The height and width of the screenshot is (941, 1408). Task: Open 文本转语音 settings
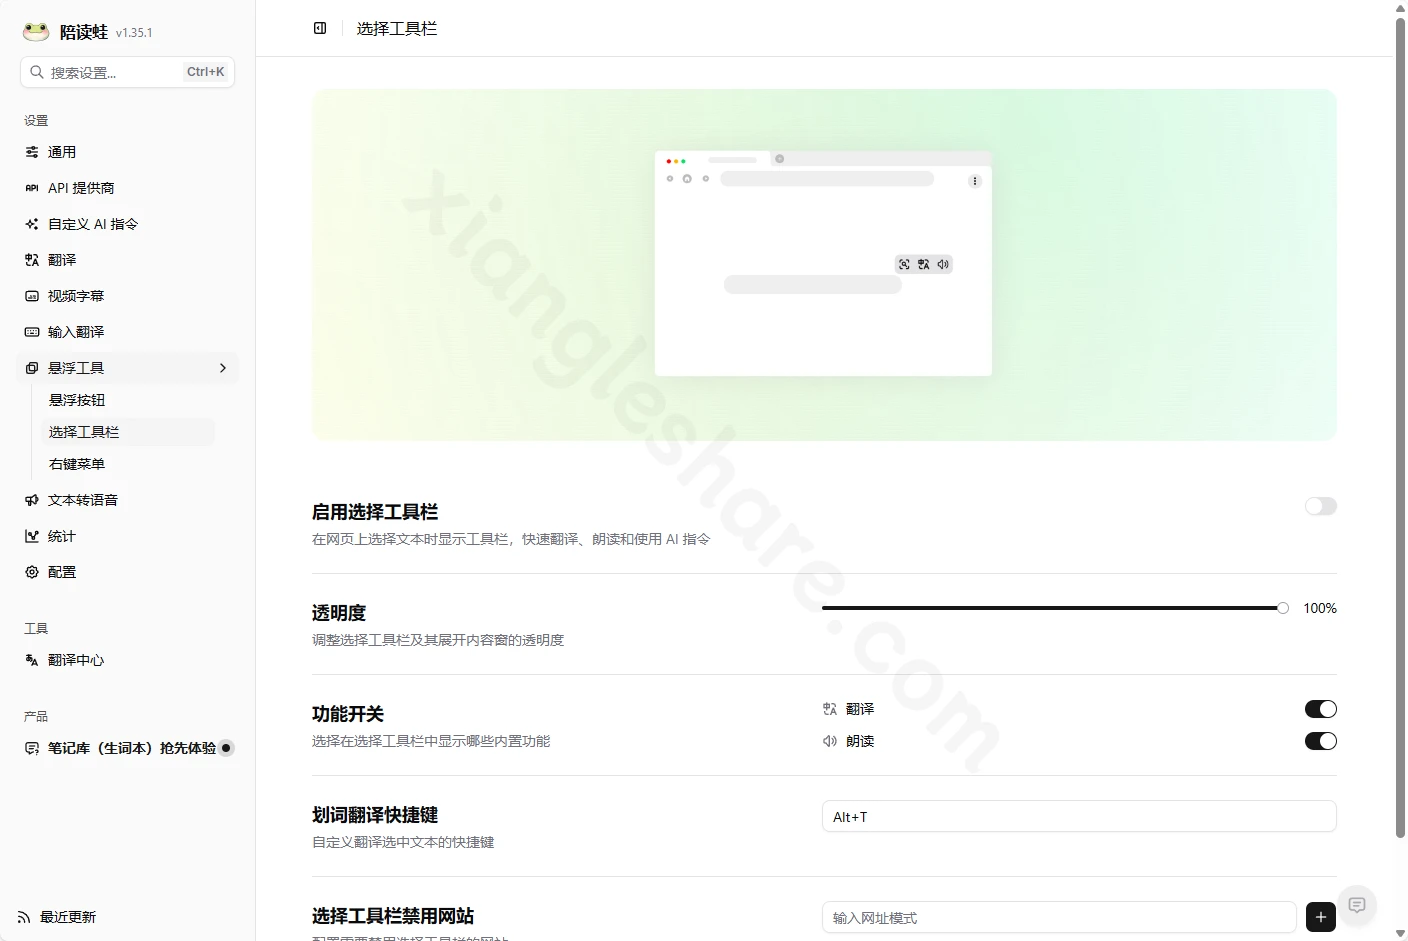pos(128,500)
